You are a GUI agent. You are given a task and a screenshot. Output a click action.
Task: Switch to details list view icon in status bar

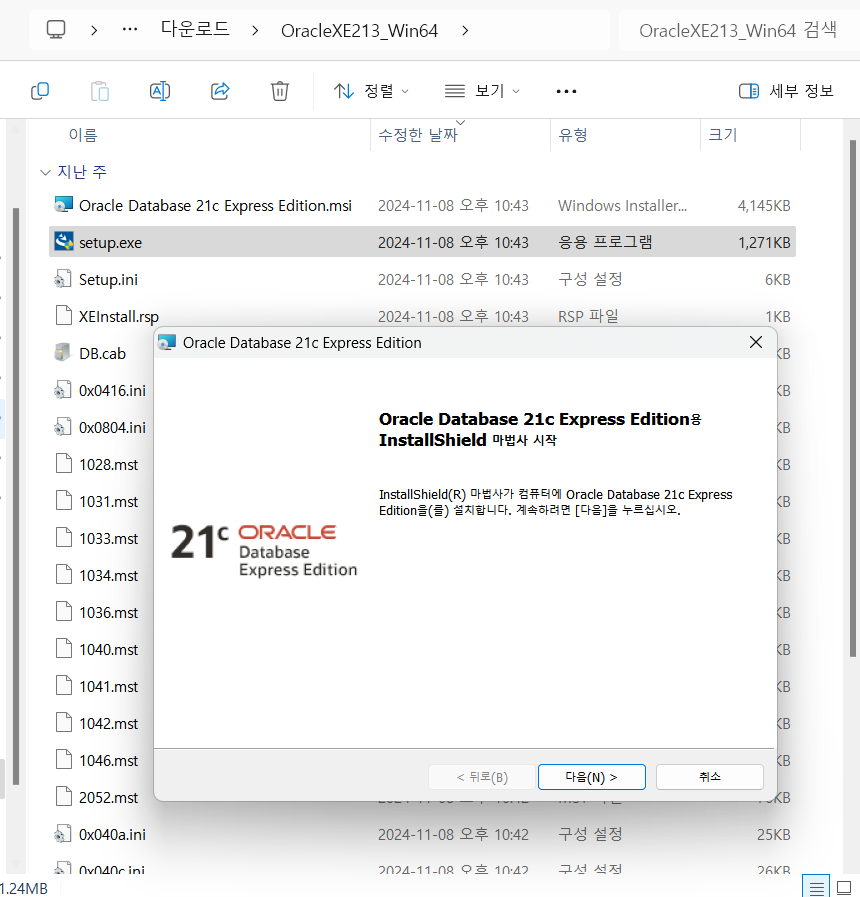(x=816, y=887)
